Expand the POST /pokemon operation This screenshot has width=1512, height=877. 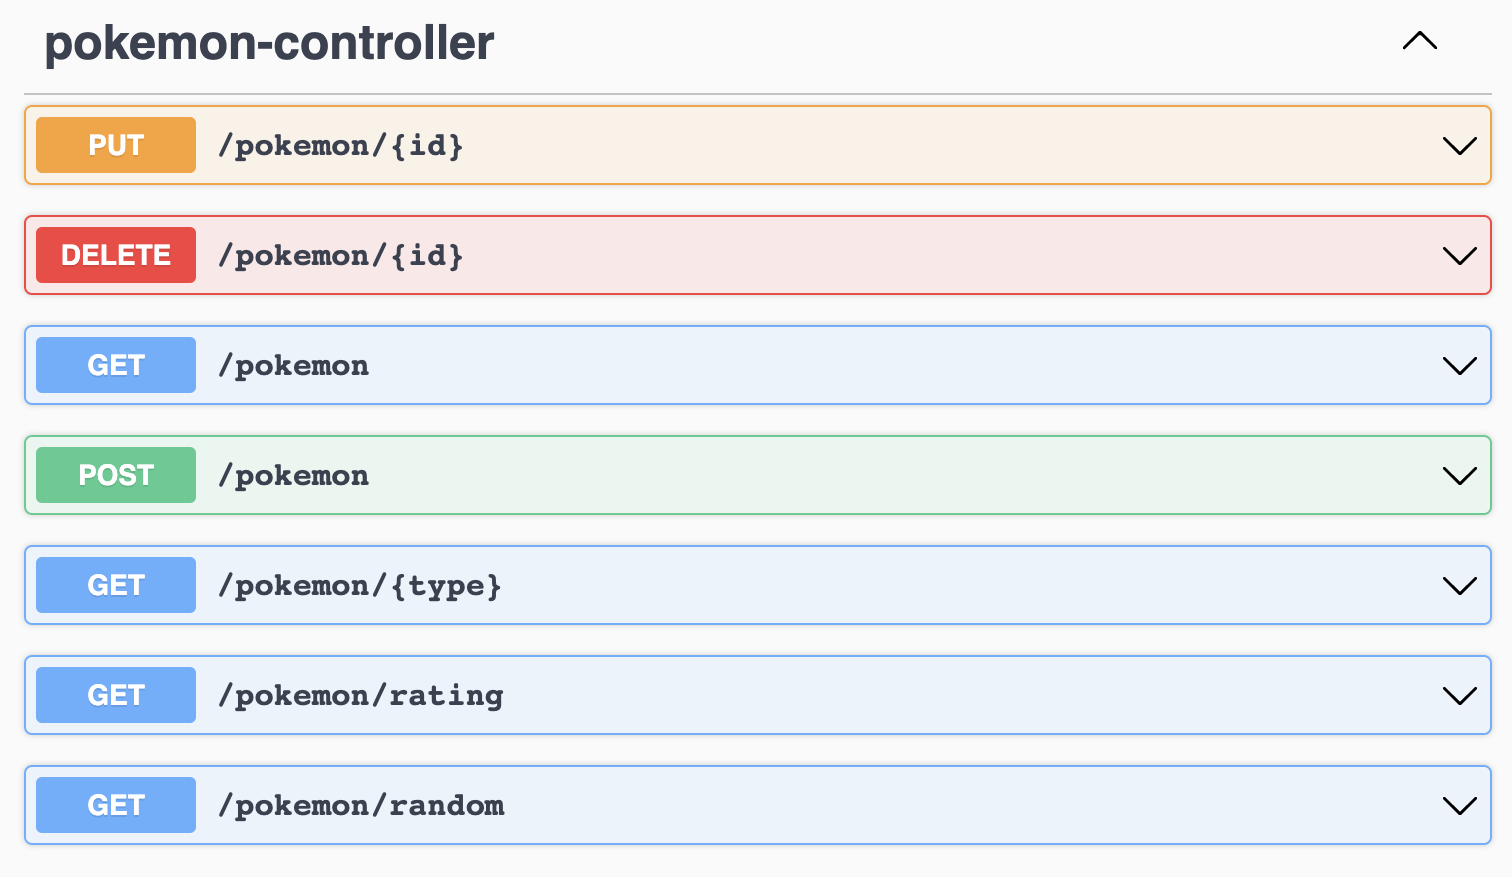tap(1458, 475)
